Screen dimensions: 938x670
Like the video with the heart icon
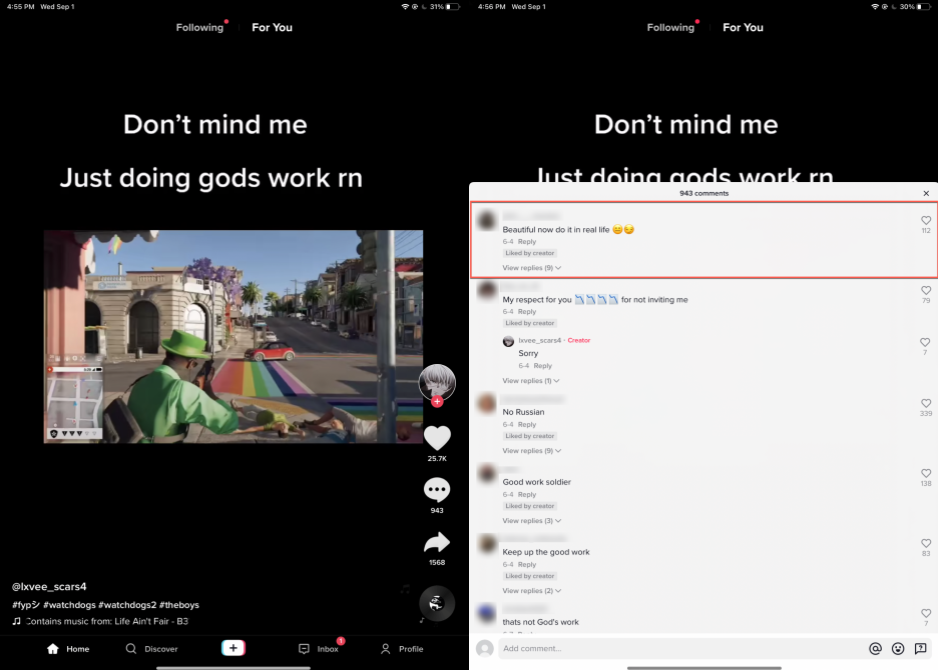[x=437, y=438]
